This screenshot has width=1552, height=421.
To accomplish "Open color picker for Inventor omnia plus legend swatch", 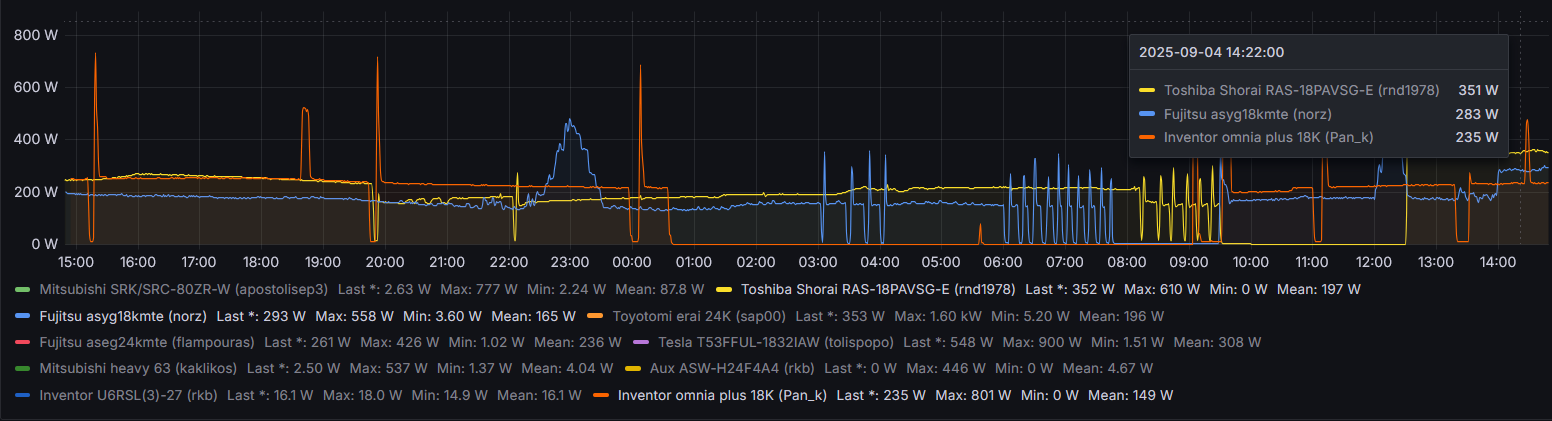I will coord(602,395).
